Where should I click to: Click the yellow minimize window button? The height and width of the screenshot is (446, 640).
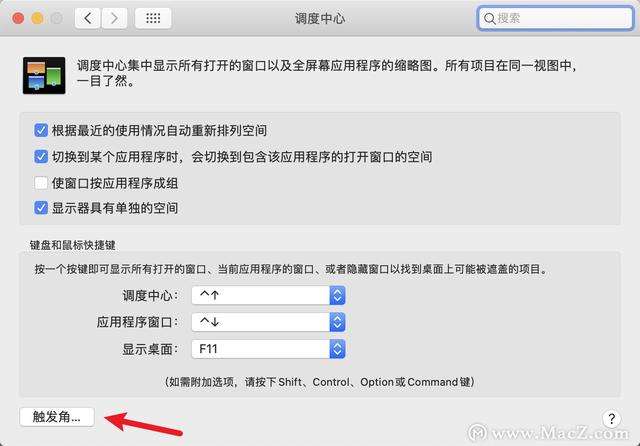tap(38, 18)
